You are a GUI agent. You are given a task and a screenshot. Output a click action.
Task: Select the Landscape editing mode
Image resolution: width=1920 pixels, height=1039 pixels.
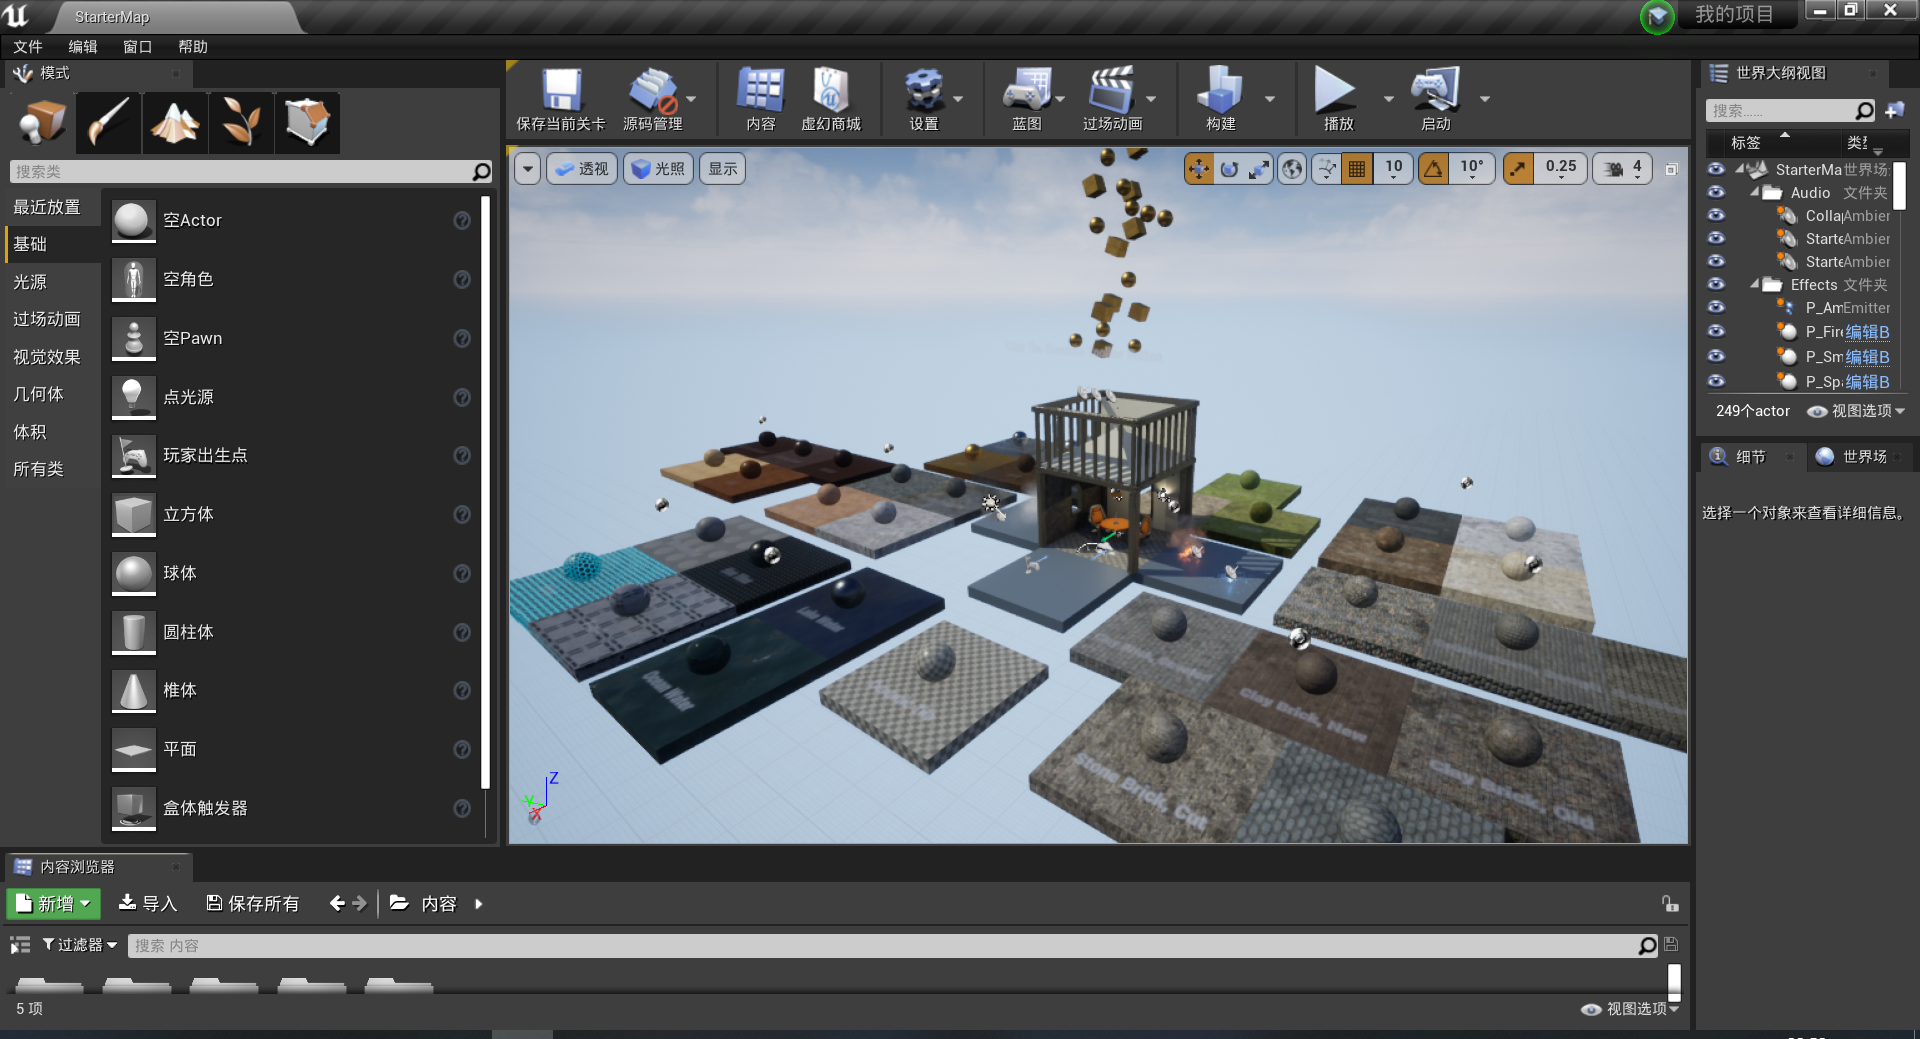175,122
